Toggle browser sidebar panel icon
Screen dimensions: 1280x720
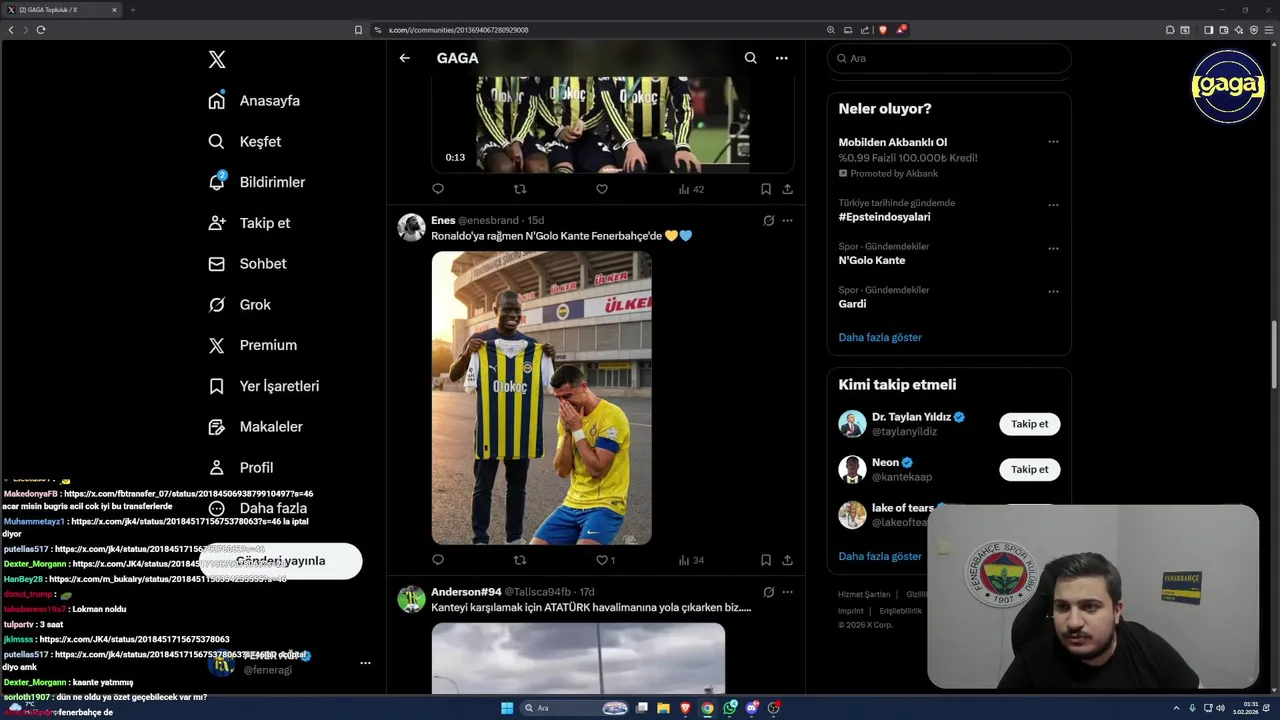click(x=1208, y=30)
